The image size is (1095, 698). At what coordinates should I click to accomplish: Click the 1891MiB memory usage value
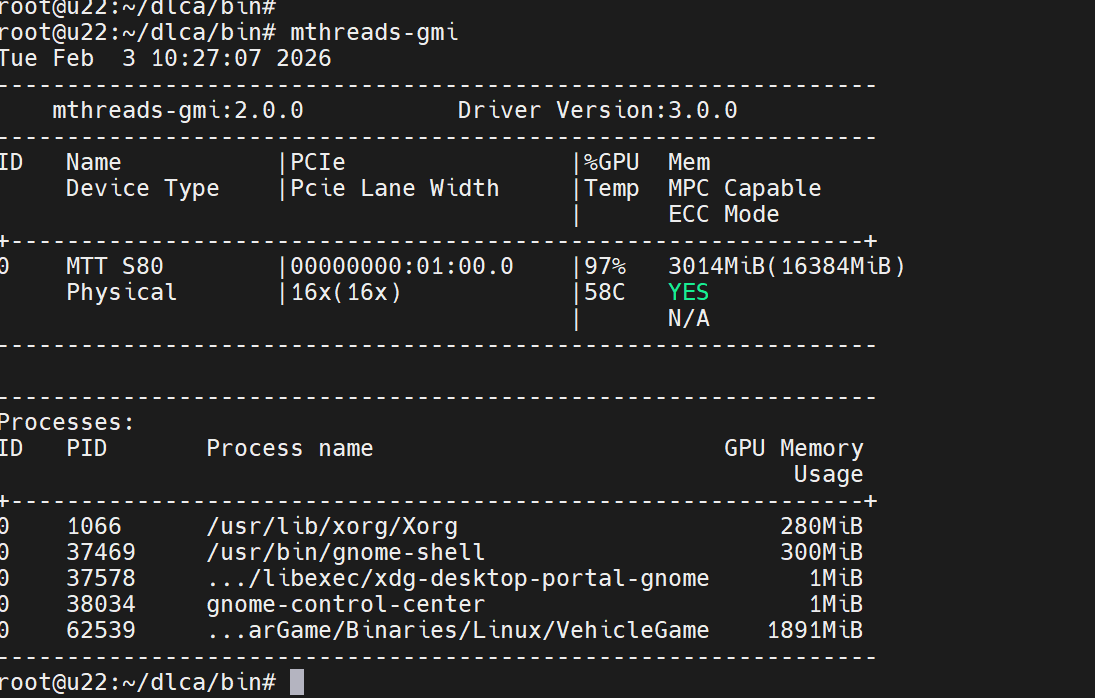tap(814, 630)
